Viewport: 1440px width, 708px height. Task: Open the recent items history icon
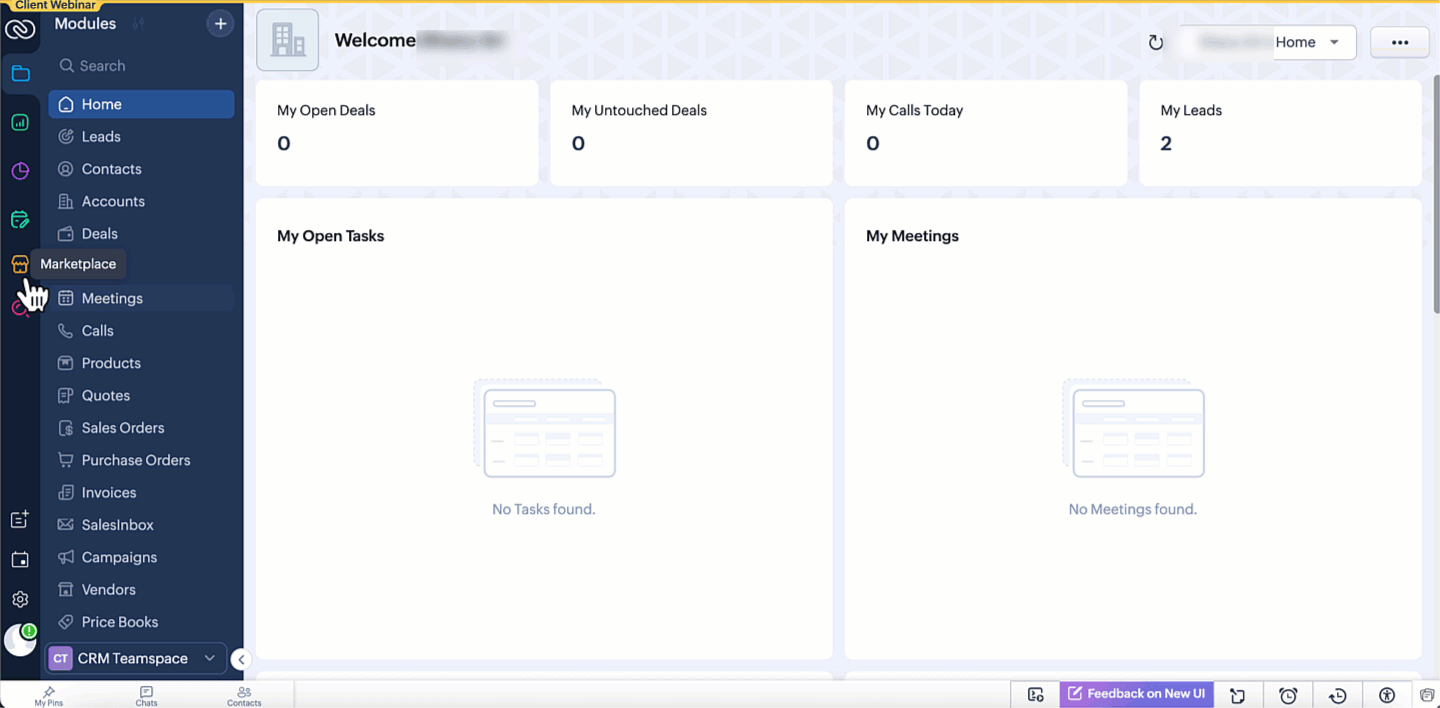click(1337, 695)
